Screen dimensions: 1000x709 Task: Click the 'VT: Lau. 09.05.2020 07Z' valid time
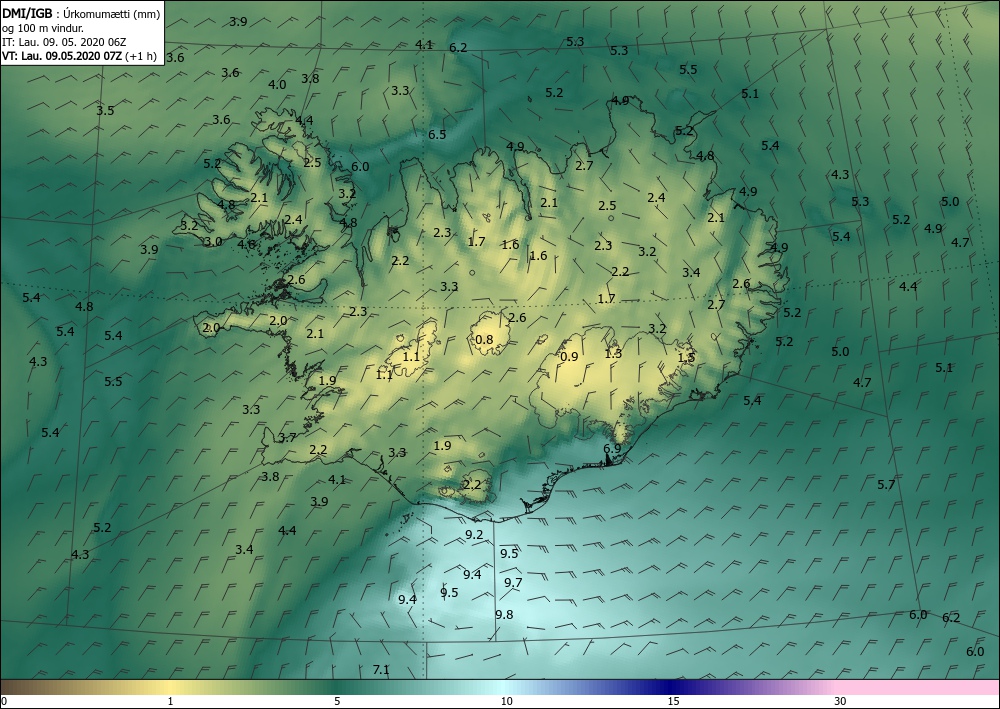[x=61, y=56]
